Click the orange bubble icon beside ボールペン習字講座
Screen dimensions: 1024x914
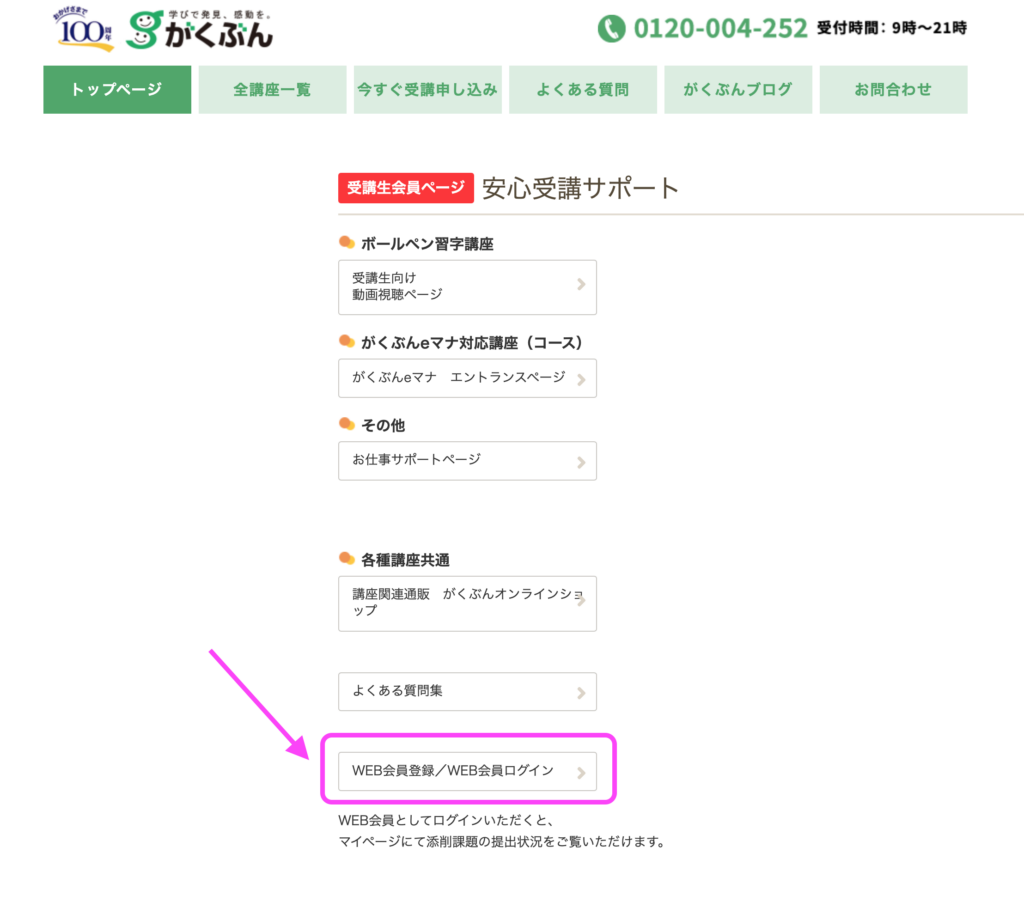(x=347, y=242)
